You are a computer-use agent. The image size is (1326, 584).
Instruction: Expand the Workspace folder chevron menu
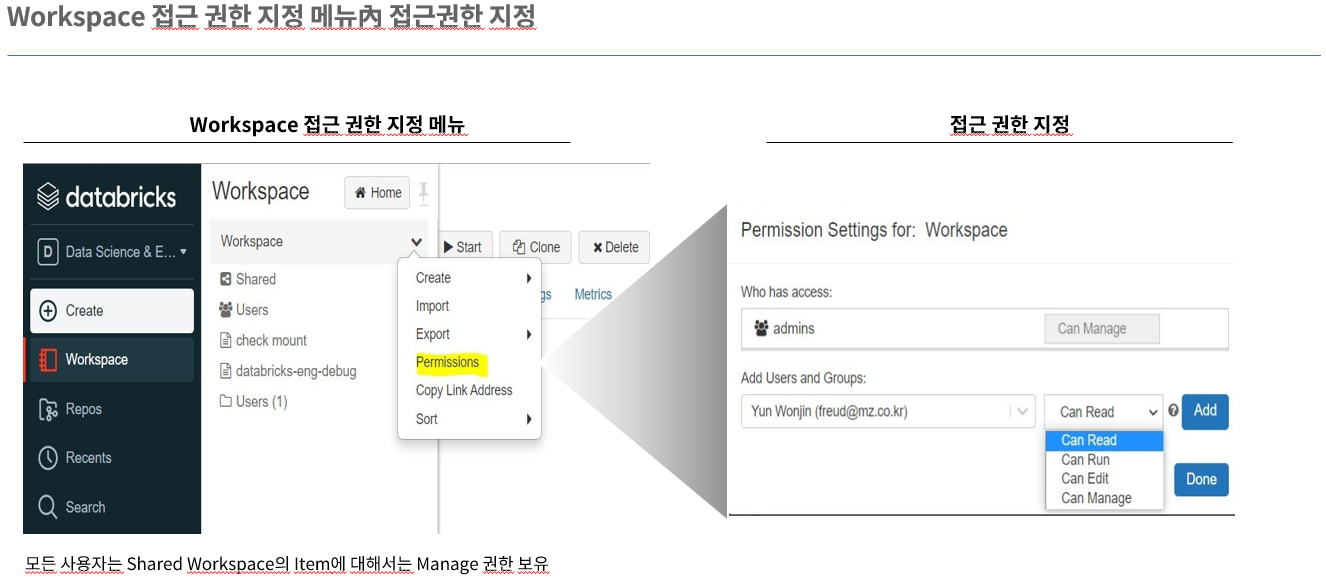(x=416, y=242)
